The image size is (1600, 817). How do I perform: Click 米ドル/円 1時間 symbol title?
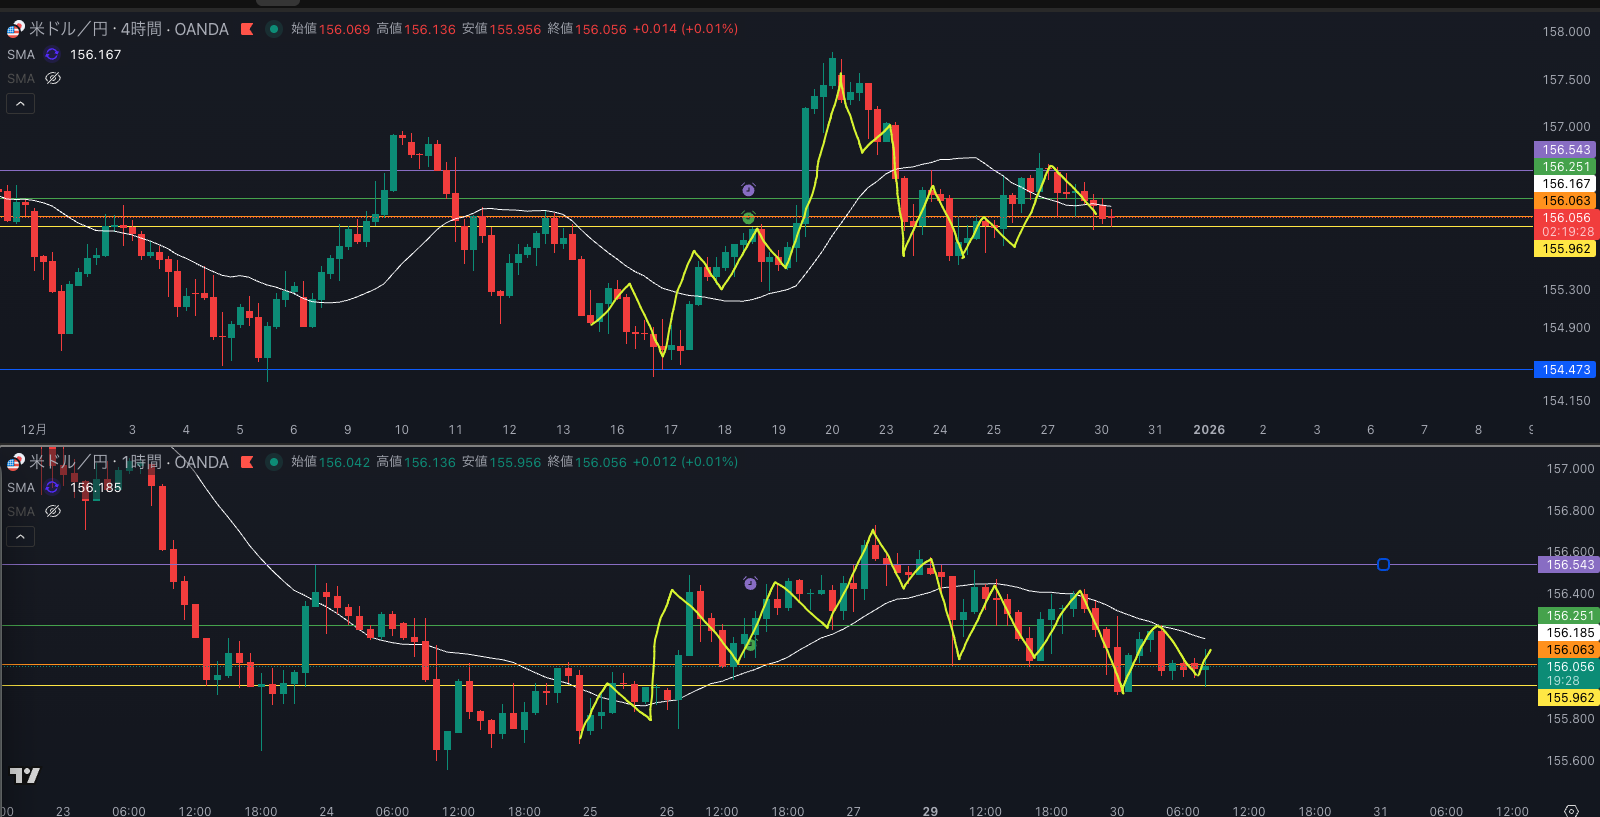[128, 462]
